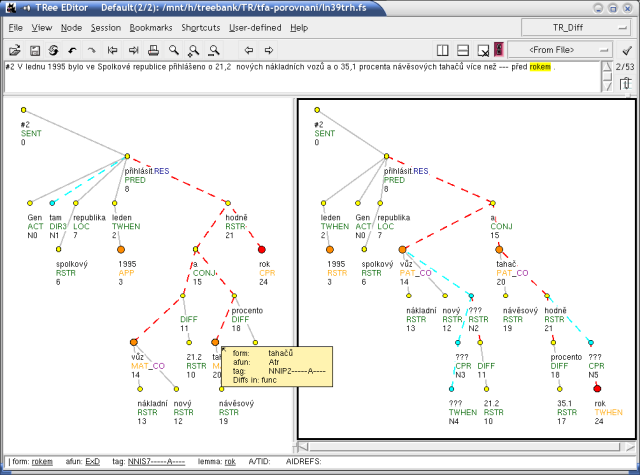Split the view vertically
This screenshot has width=640, height=475.
coord(442,50)
